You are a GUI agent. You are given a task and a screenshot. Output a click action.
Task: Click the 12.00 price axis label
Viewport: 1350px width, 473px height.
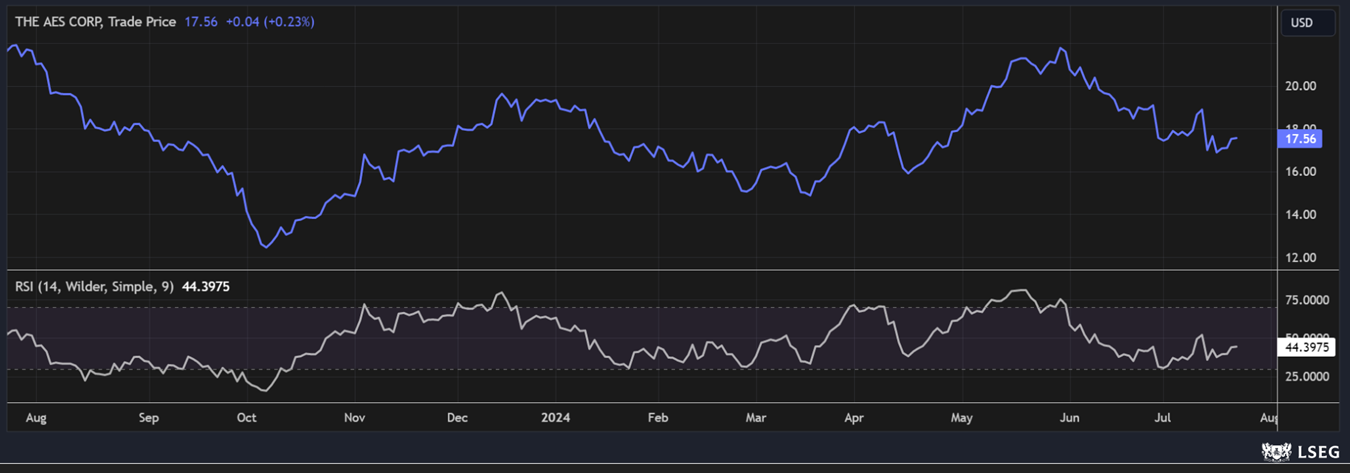[x=1301, y=258]
